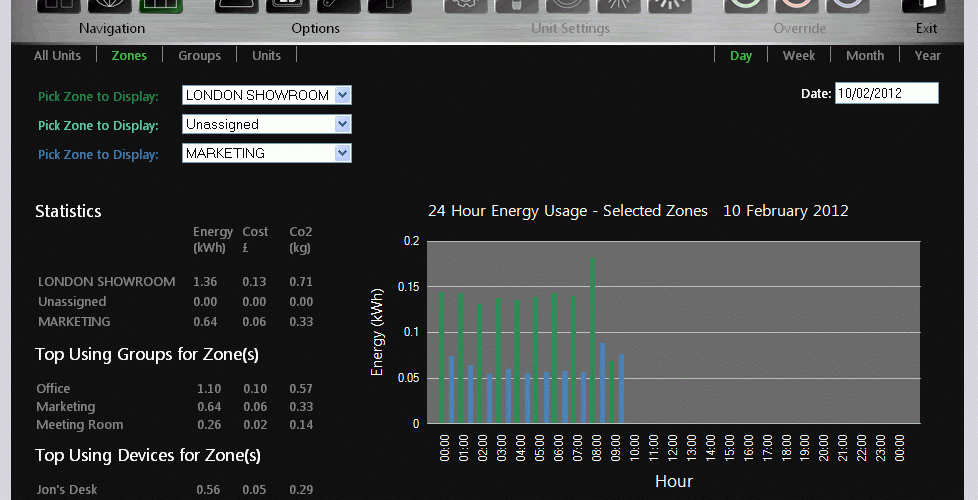Click the Exit label
Viewport: 978px width, 500px height.
[x=926, y=29]
